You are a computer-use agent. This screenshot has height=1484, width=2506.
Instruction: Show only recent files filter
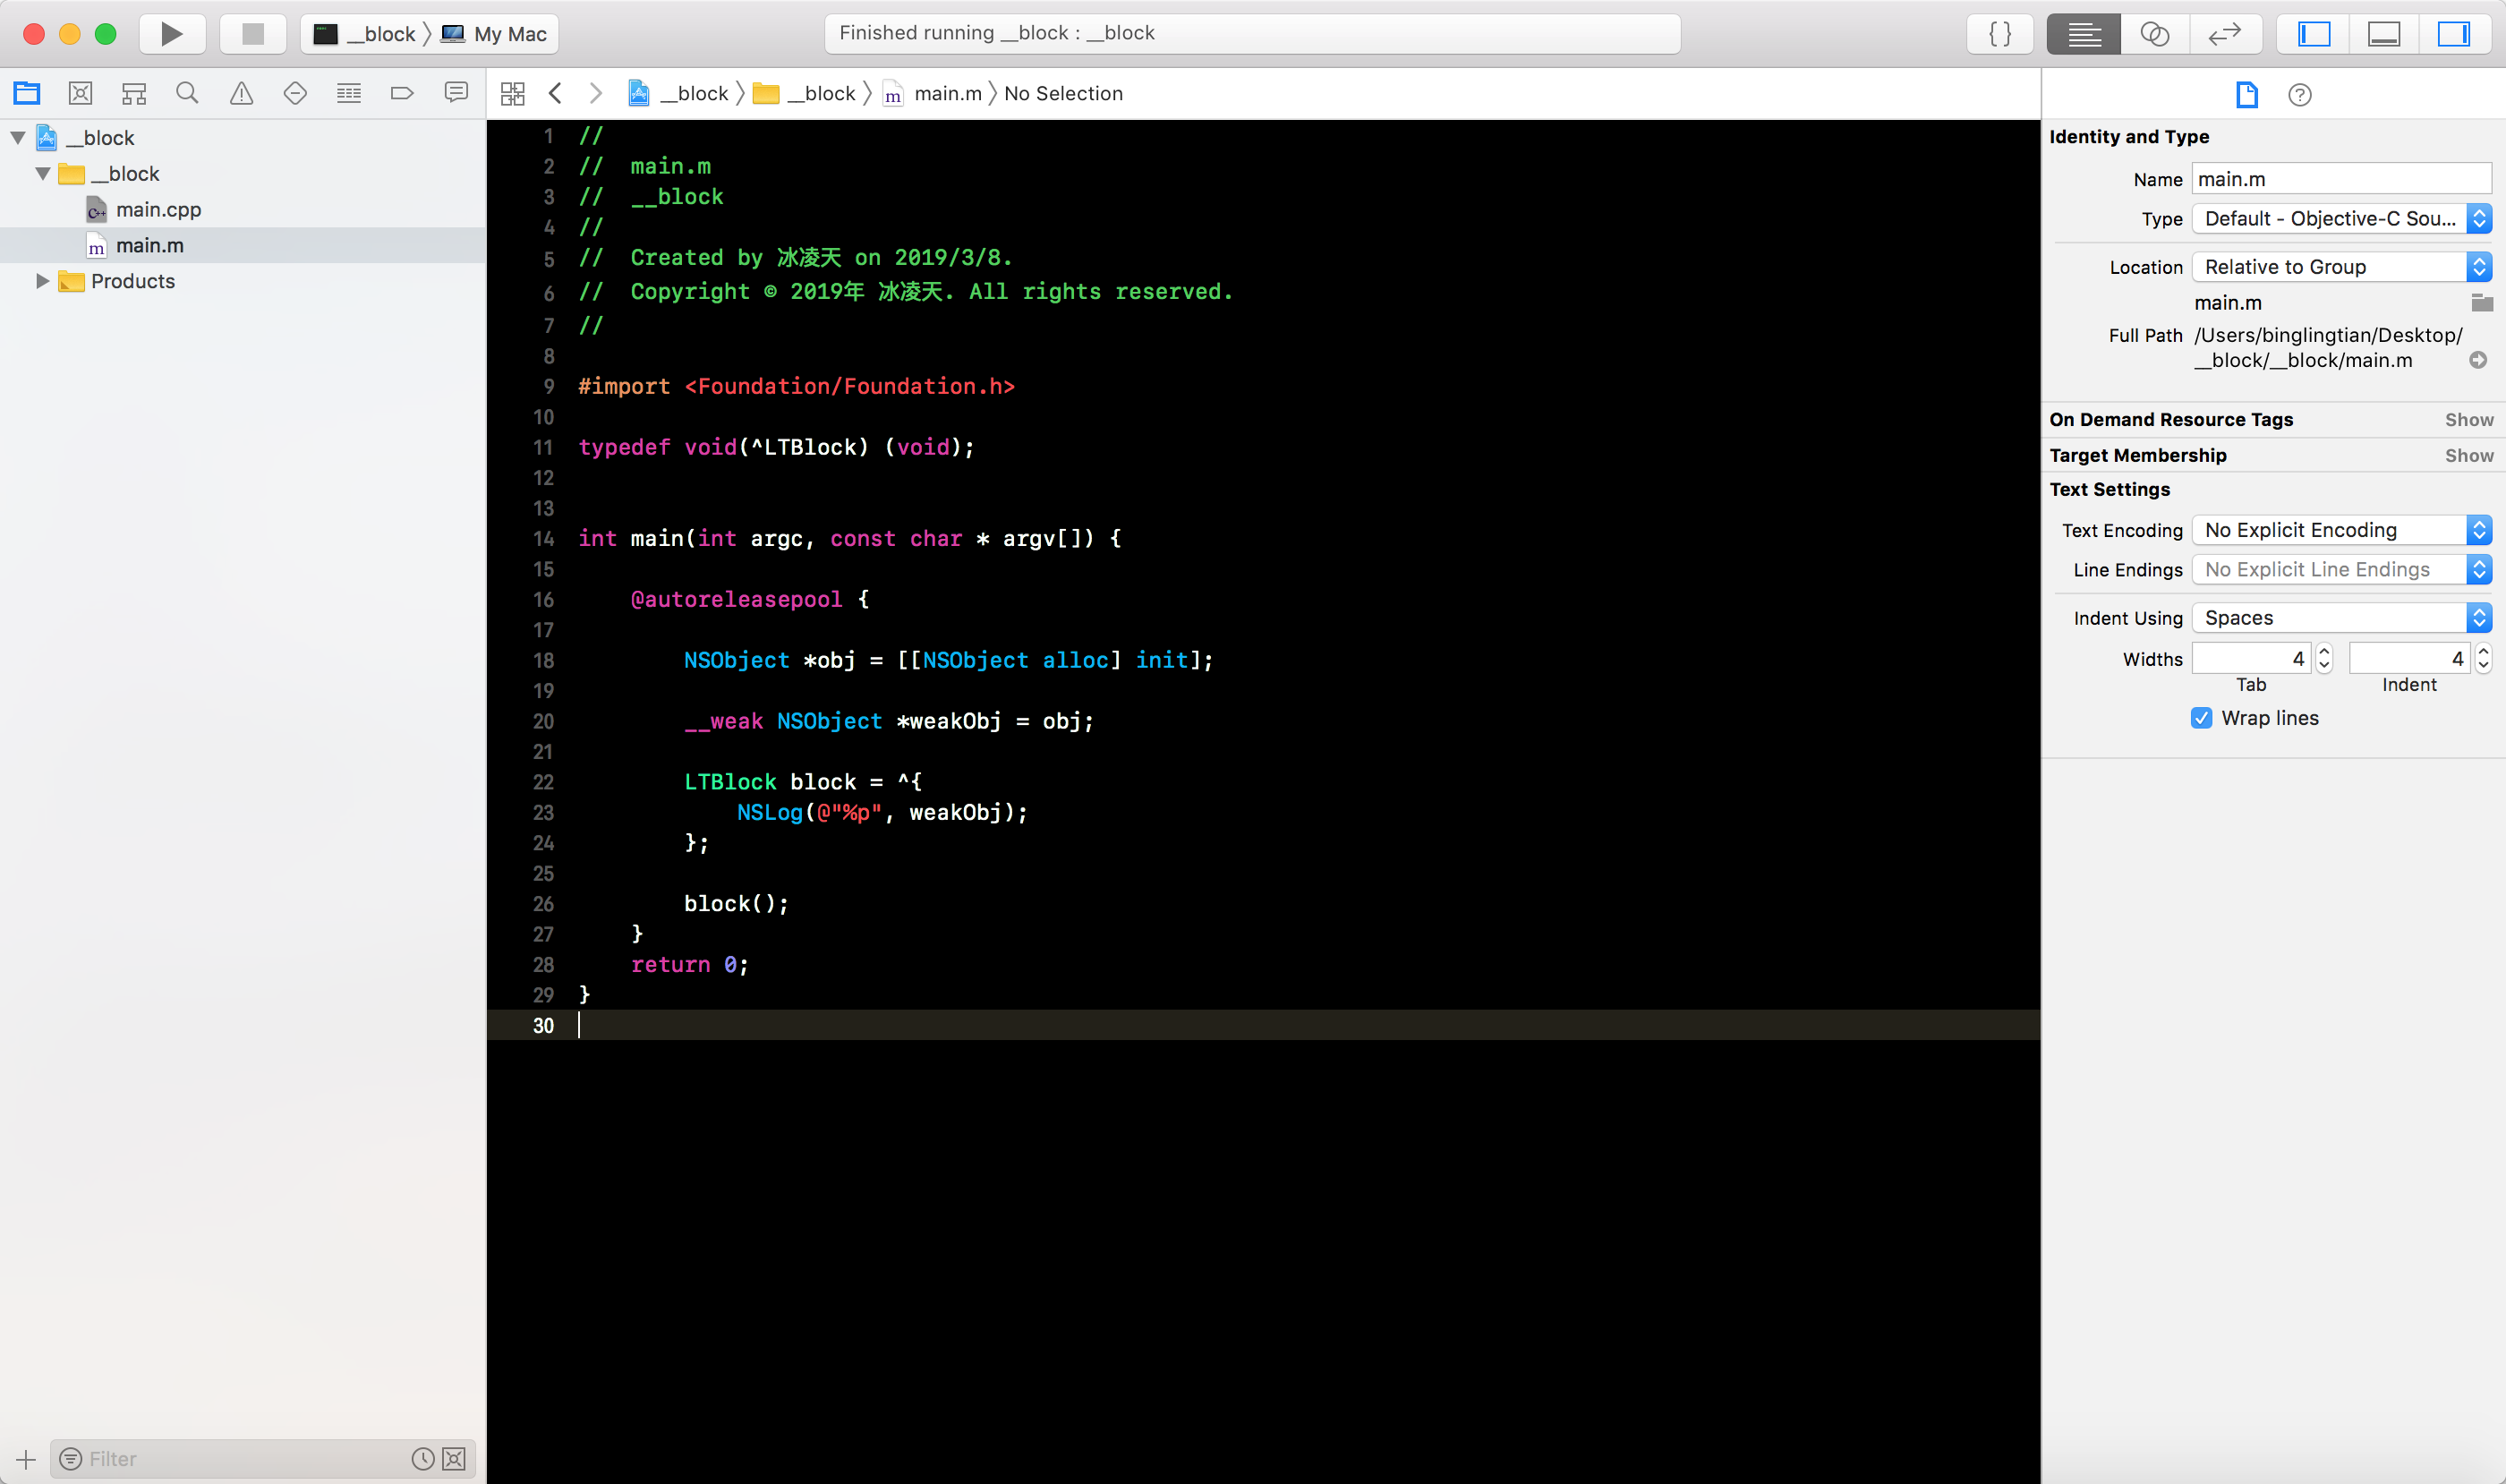(x=423, y=1459)
